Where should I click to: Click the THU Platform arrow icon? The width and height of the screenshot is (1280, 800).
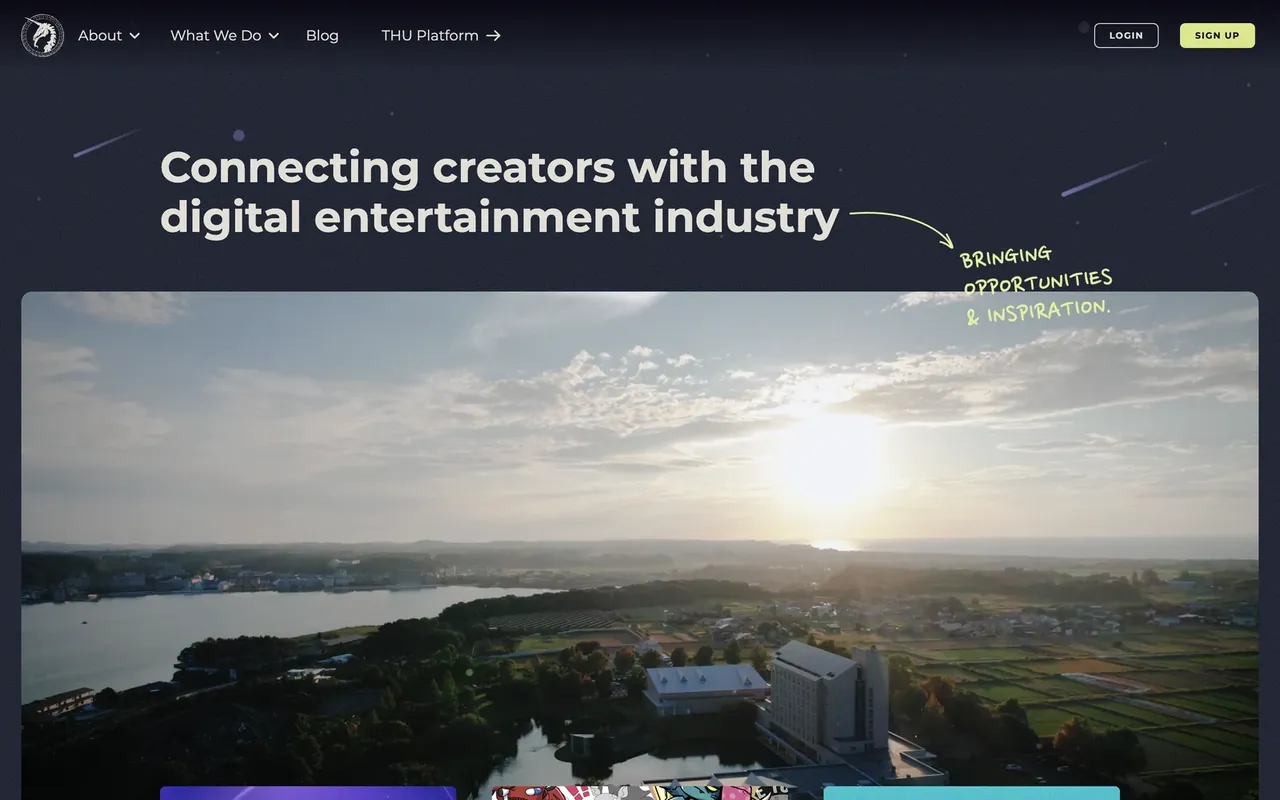coord(493,35)
